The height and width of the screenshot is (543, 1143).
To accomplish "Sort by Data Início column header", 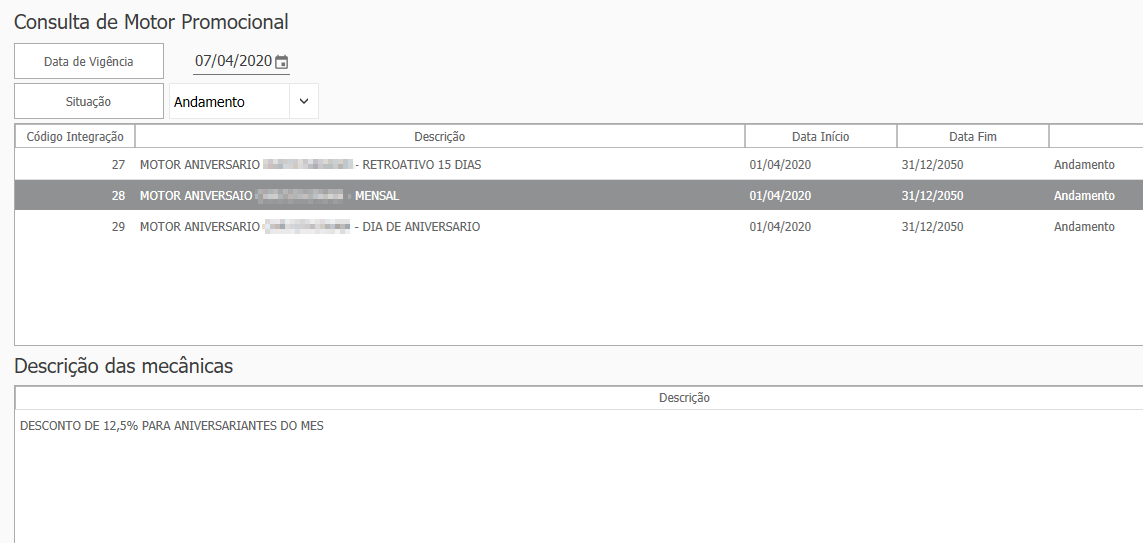I will tap(820, 137).
